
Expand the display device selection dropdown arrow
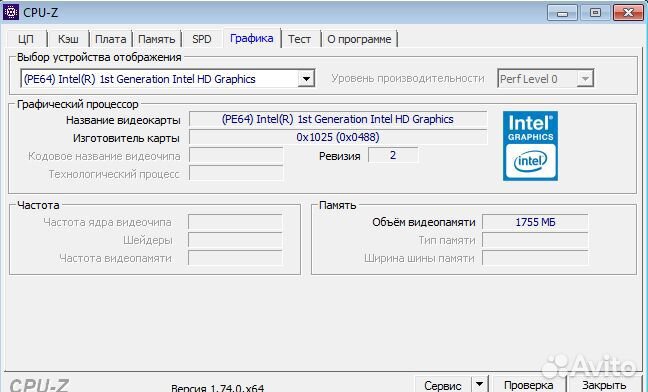[306, 78]
